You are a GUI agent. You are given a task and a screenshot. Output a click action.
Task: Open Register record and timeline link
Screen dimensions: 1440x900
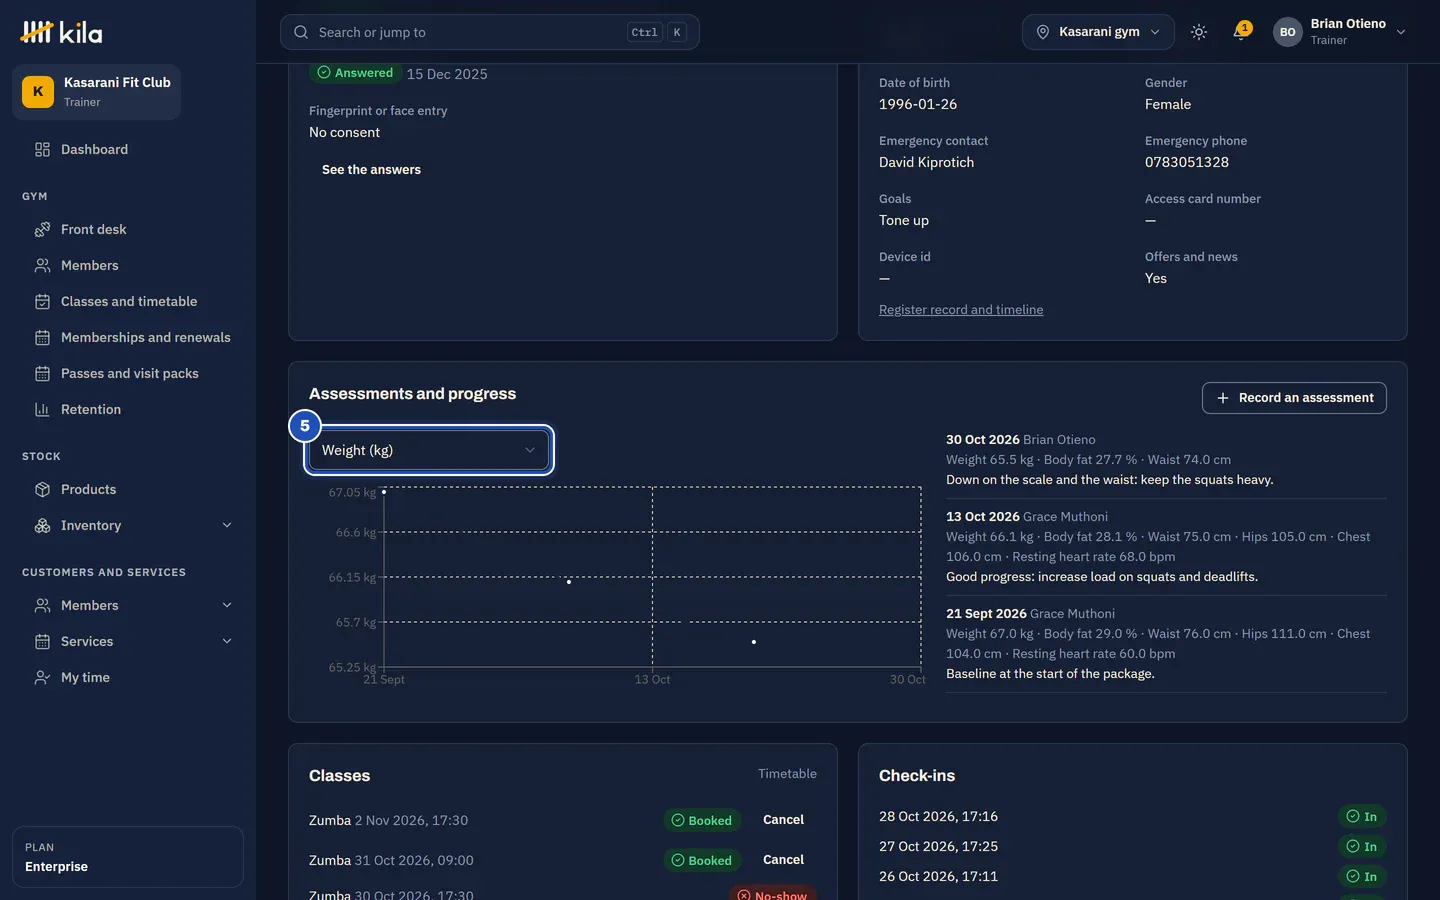point(961,310)
